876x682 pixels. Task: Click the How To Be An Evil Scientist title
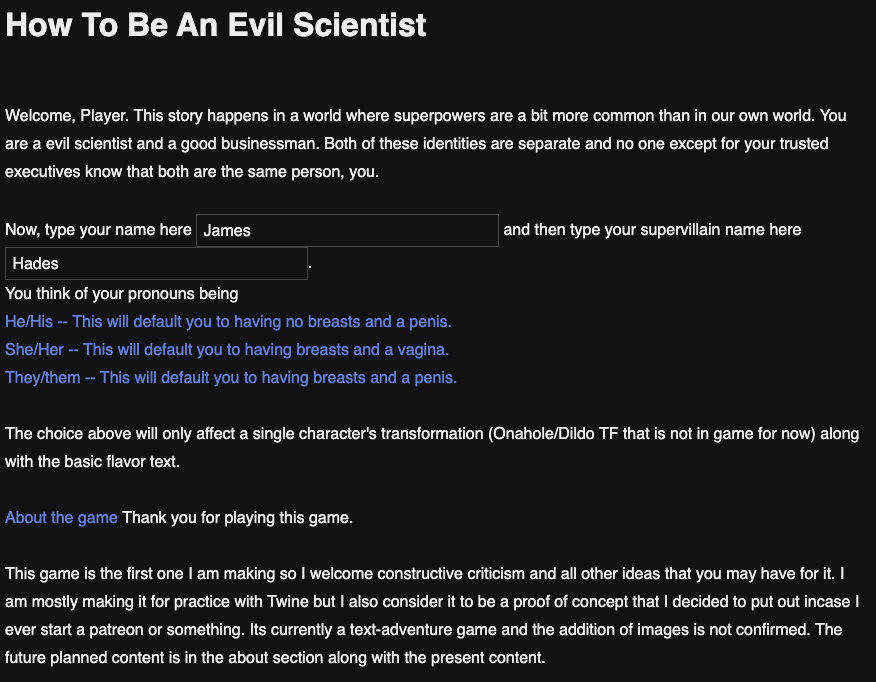(215, 25)
